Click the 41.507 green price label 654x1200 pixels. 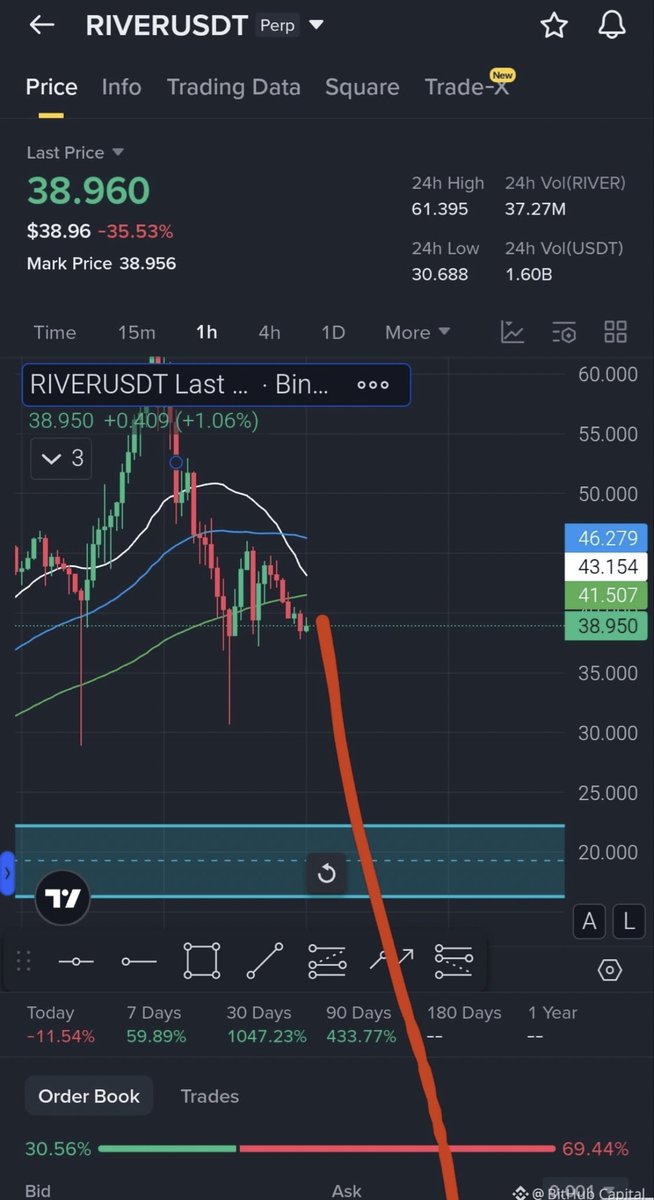pyautogui.click(x=608, y=597)
